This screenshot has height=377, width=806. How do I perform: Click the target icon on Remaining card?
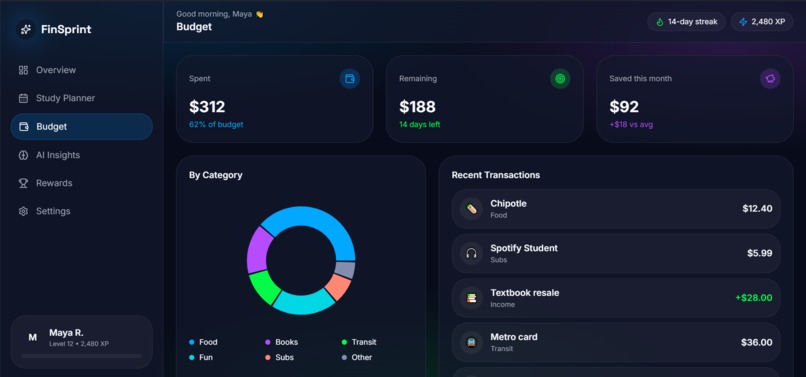(560, 79)
